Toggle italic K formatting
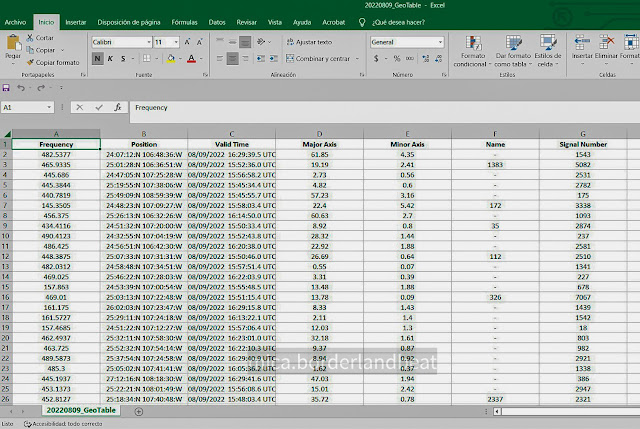The image size is (640, 429). [111, 59]
